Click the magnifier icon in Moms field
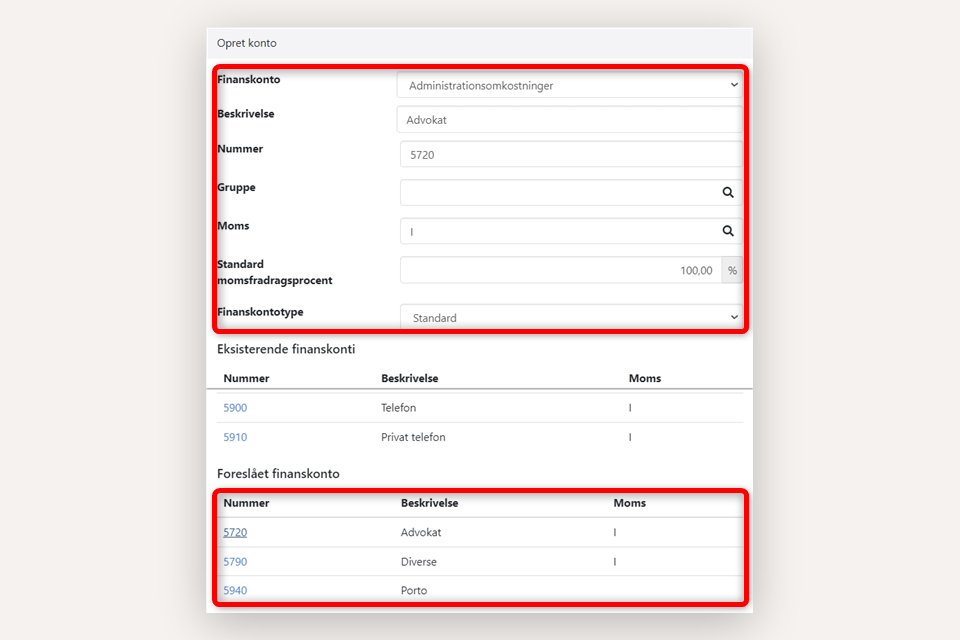The height and width of the screenshot is (640, 960). (728, 231)
